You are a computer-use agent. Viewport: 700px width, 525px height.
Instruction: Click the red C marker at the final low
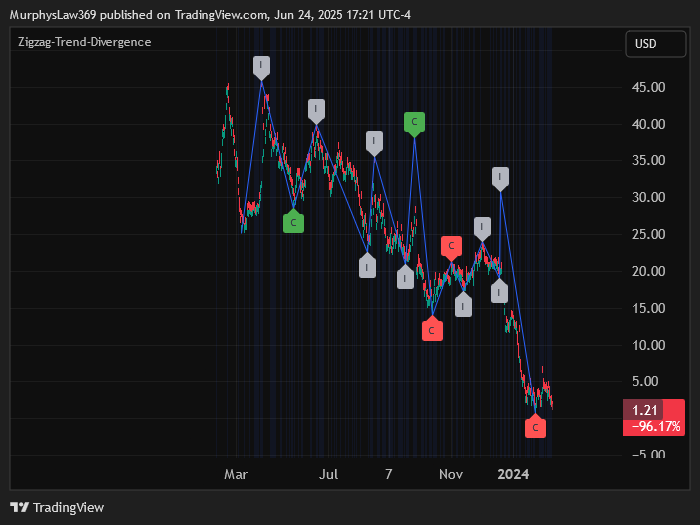(535, 426)
